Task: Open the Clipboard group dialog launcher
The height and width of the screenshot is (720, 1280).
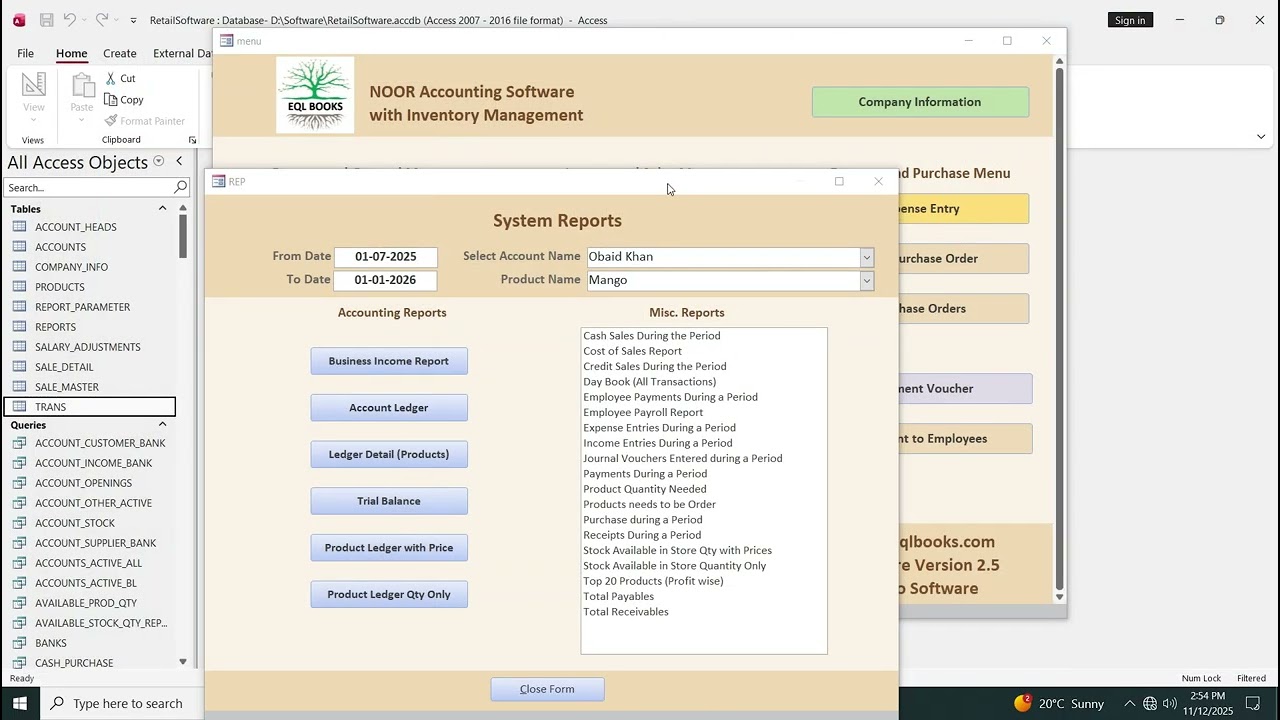Action: click(192, 140)
